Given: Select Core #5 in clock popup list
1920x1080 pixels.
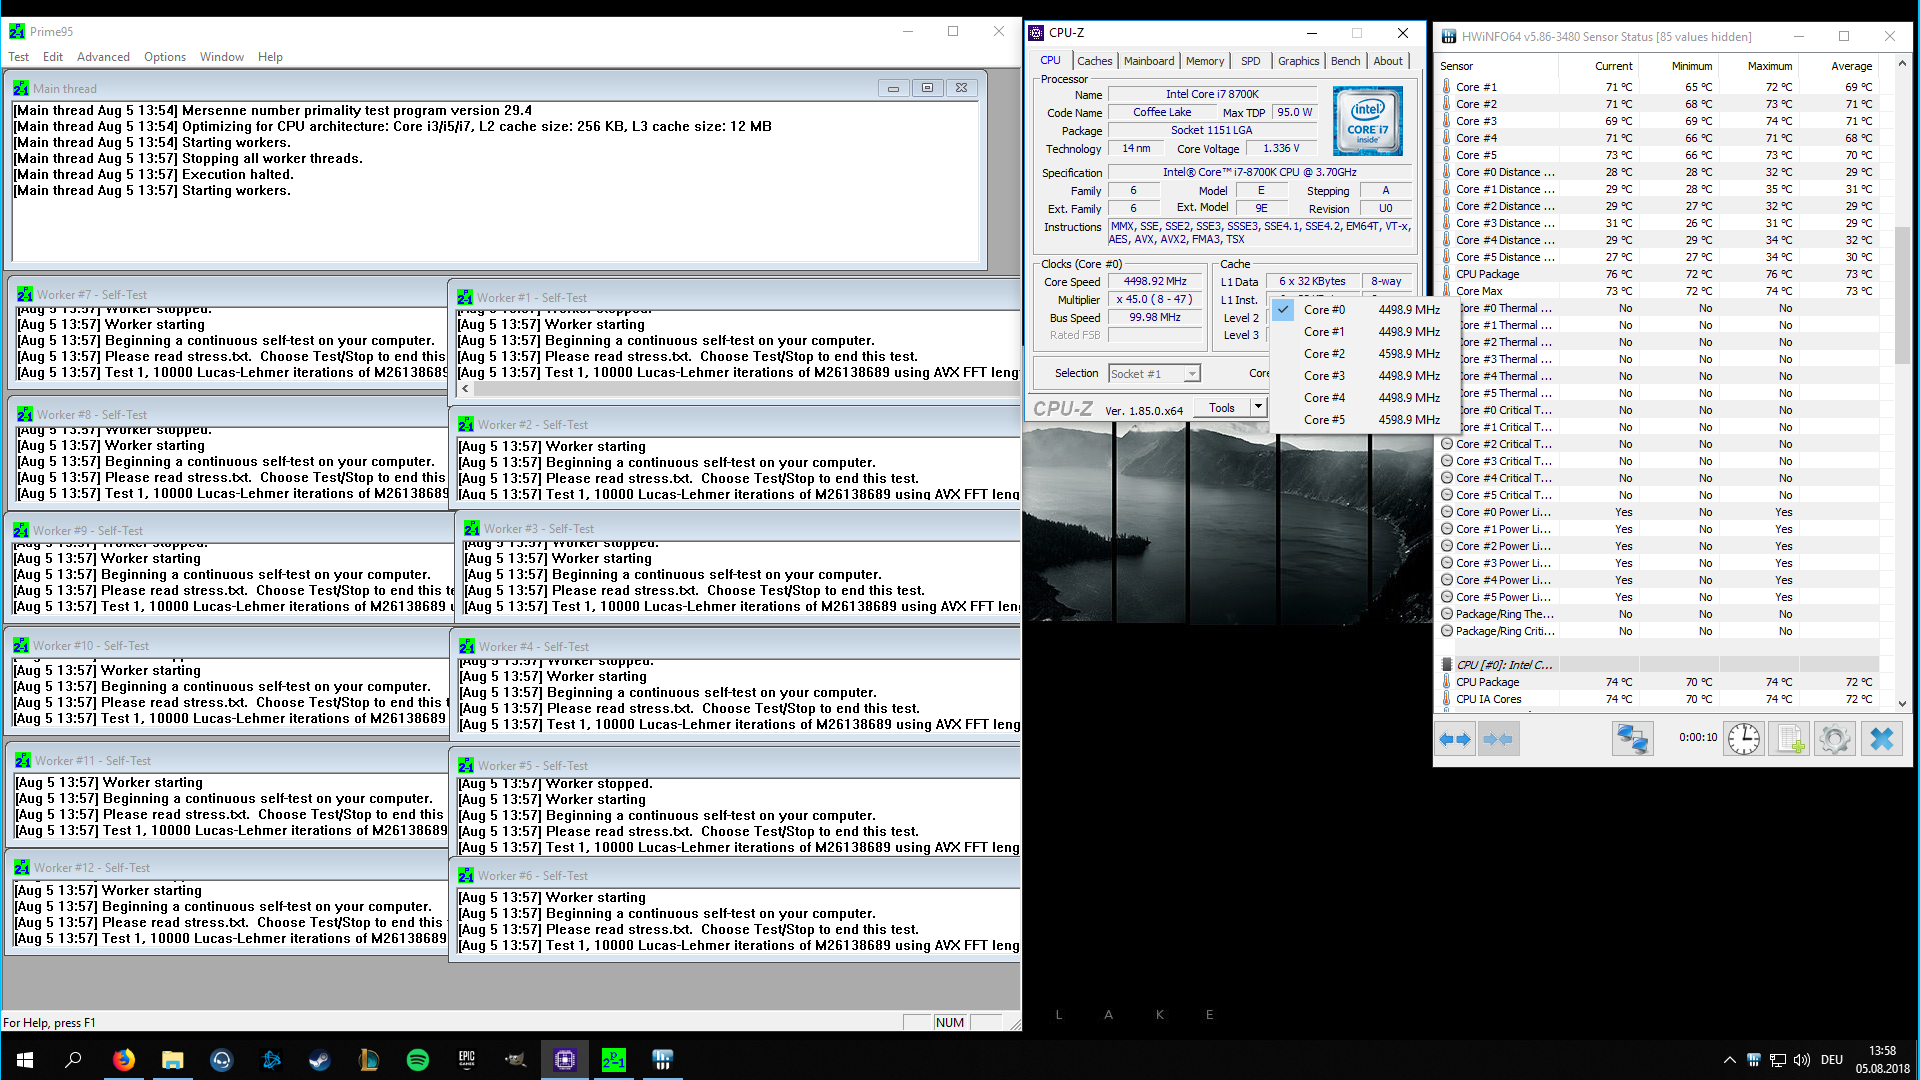Looking at the screenshot, I should tap(1324, 420).
